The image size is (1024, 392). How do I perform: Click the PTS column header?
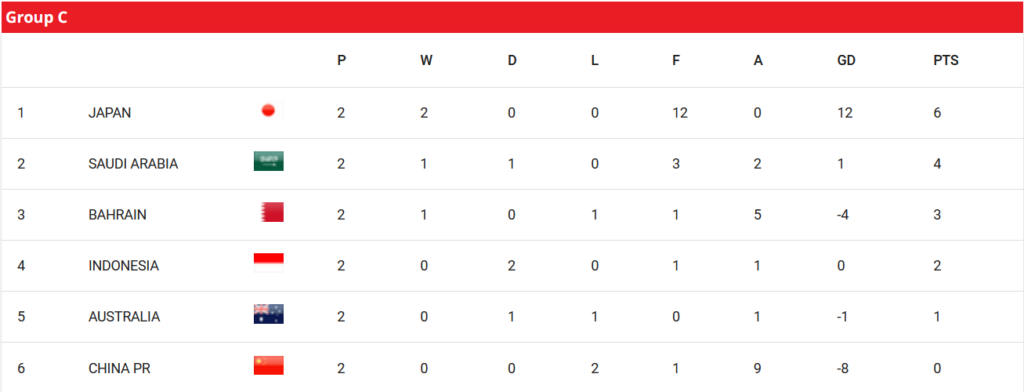[x=946, y=61]
